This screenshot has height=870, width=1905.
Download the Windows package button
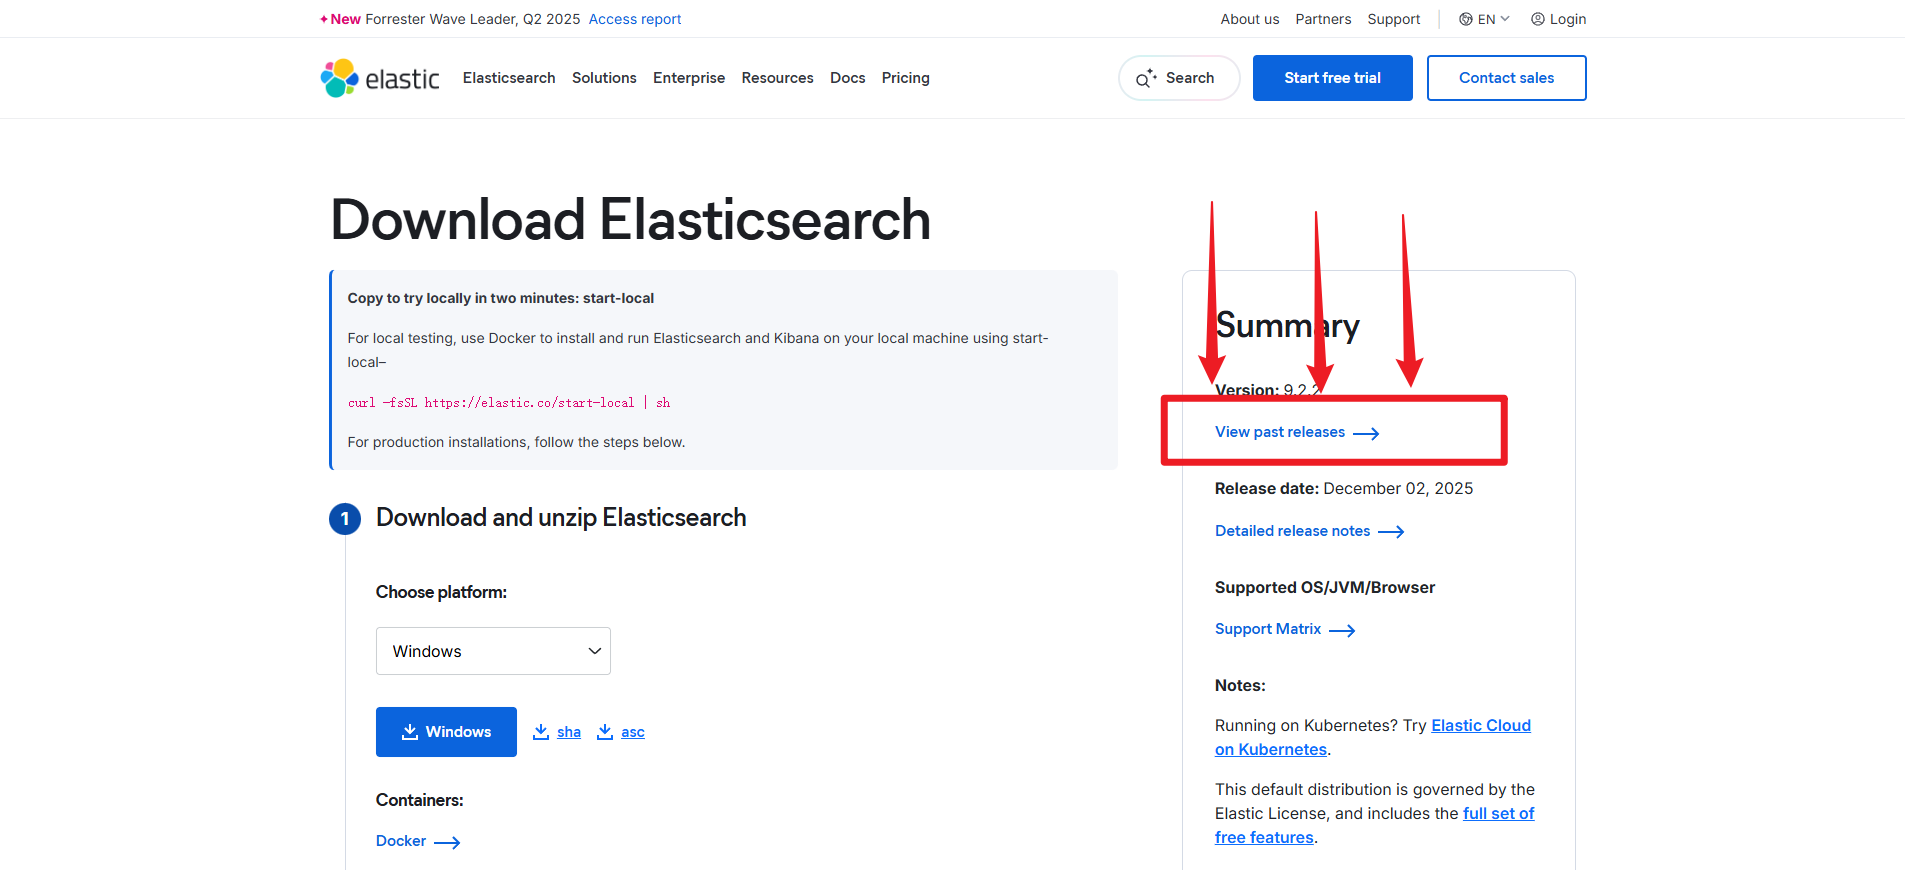446,732
